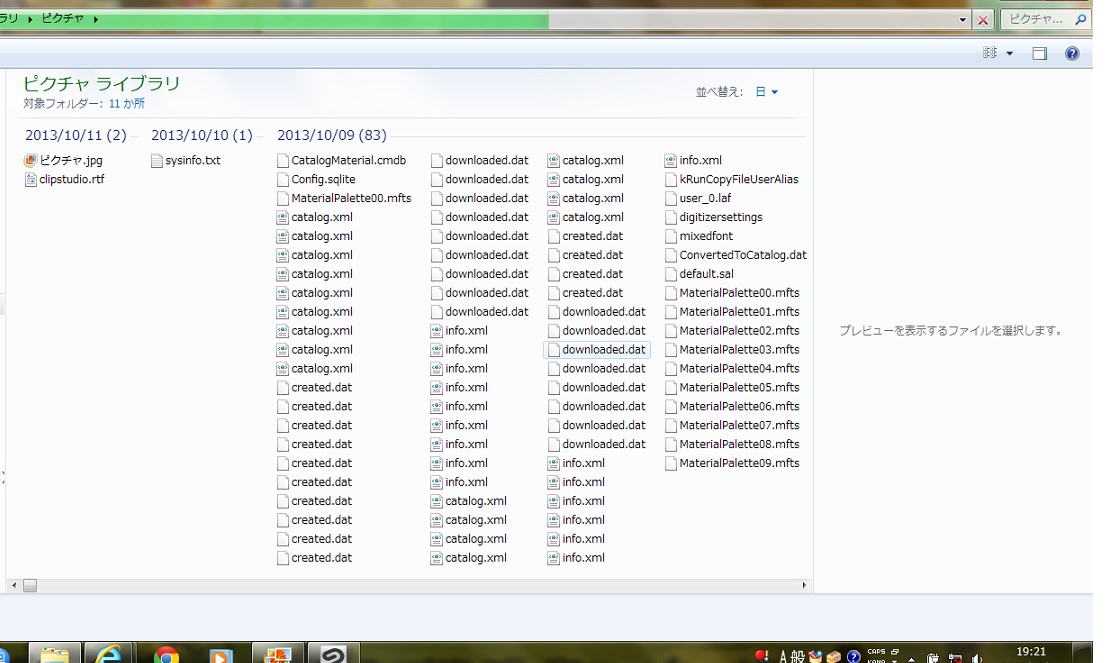This screenshot has width=1113, height=663.
Task: Click the highlighted downloaded.dat file
Action: [597, 349]
